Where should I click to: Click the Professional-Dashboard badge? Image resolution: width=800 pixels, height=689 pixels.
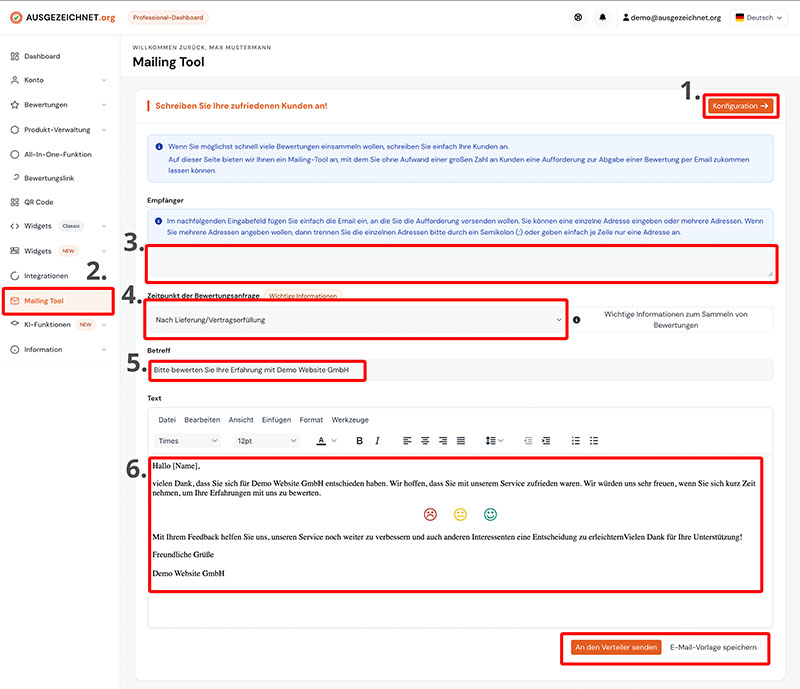coord(168,17)
